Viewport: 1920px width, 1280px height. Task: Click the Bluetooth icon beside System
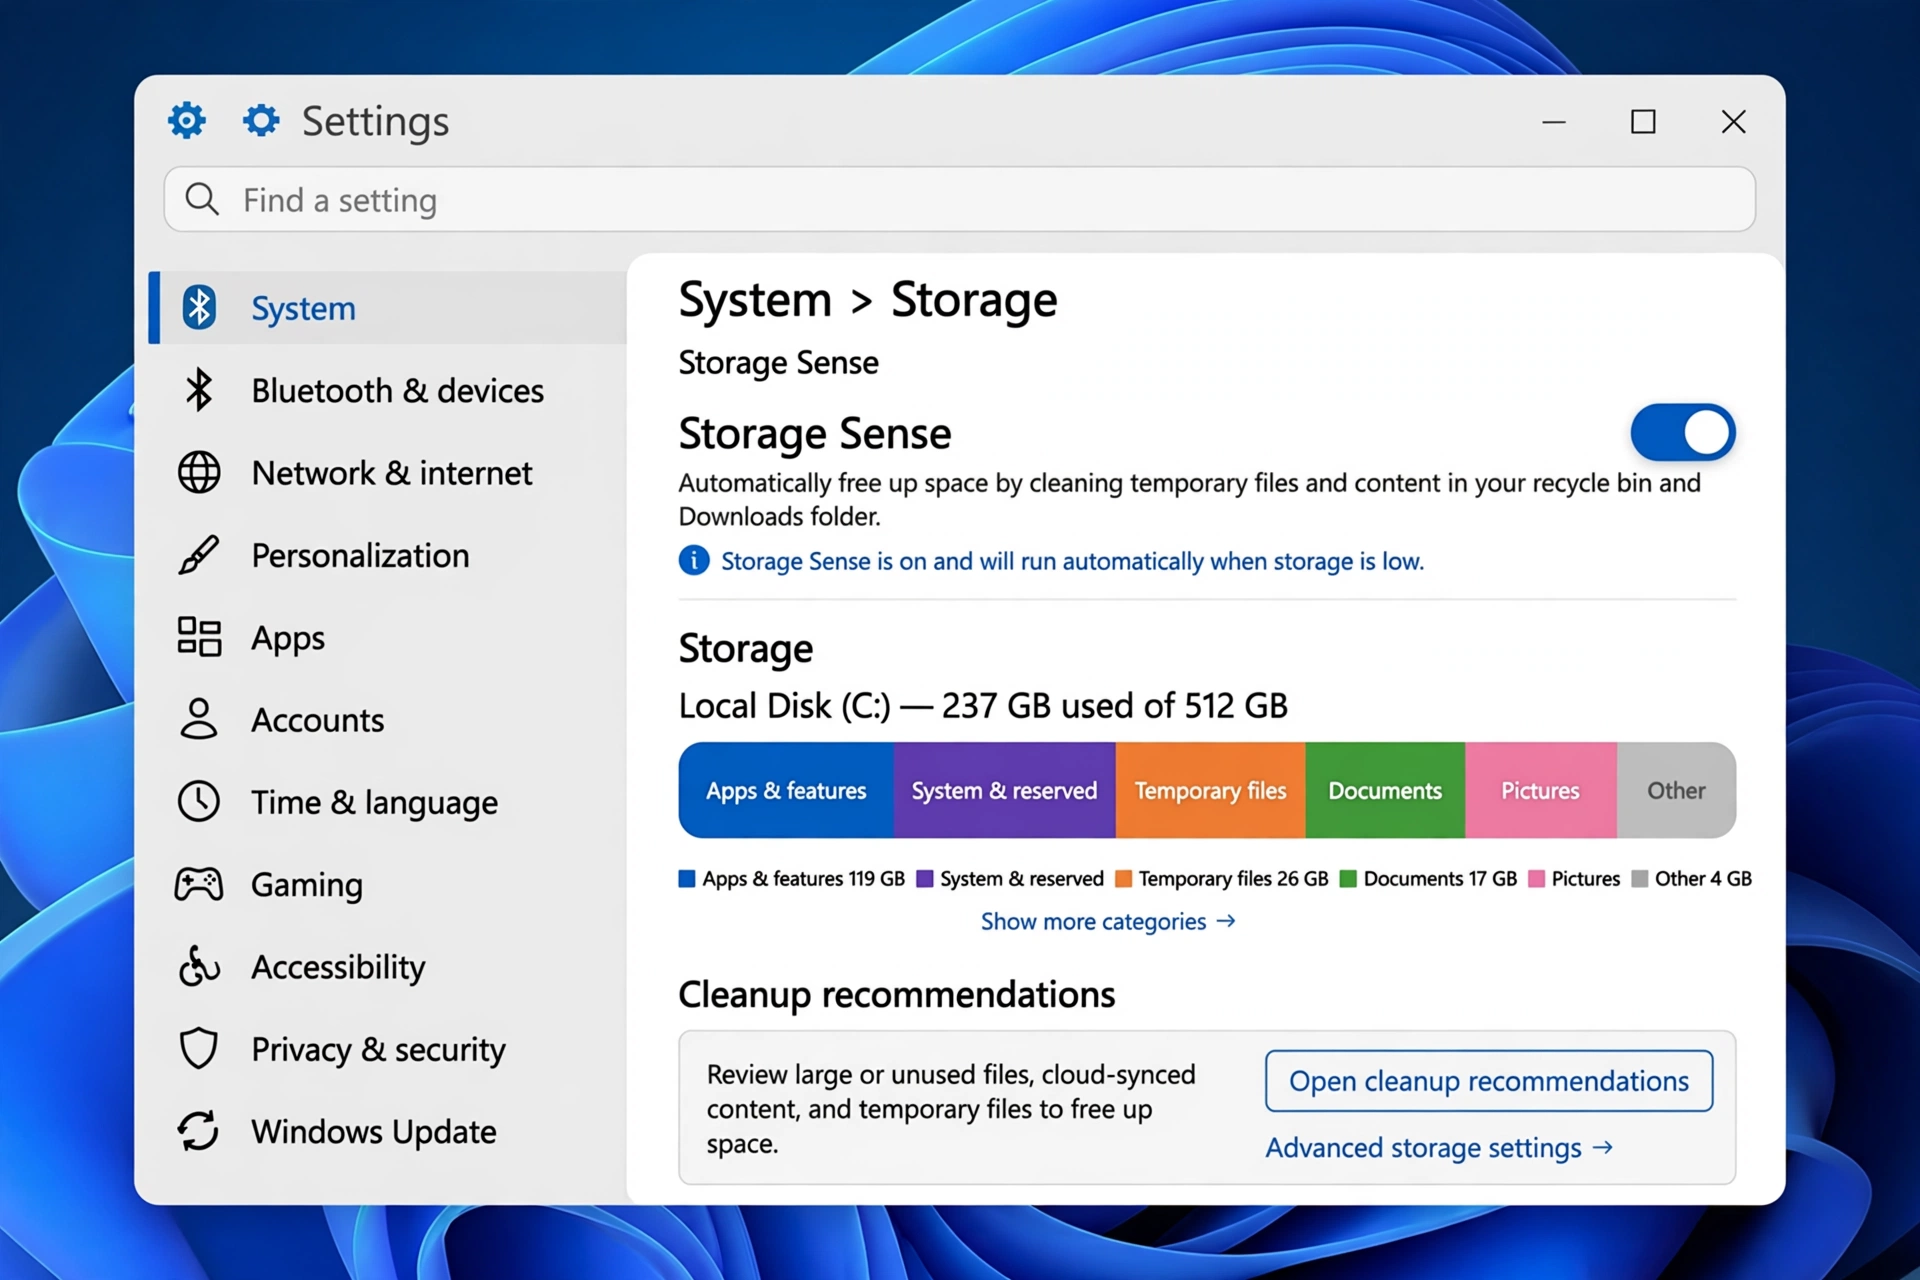tap(199, 307)
